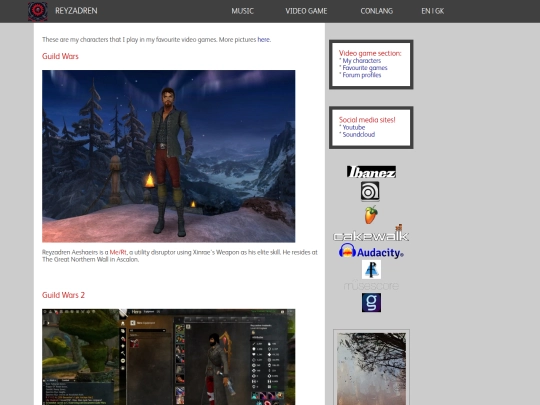The height and width of the screenshot is (405, 540).
Task: Click the Ibanez logo
Action: coord(371,172)
